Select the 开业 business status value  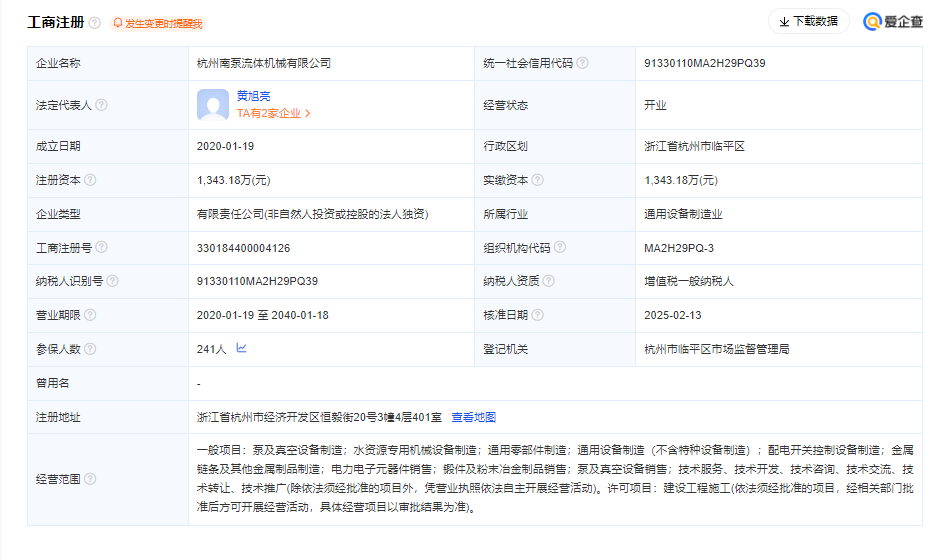(x=655, y=105)
